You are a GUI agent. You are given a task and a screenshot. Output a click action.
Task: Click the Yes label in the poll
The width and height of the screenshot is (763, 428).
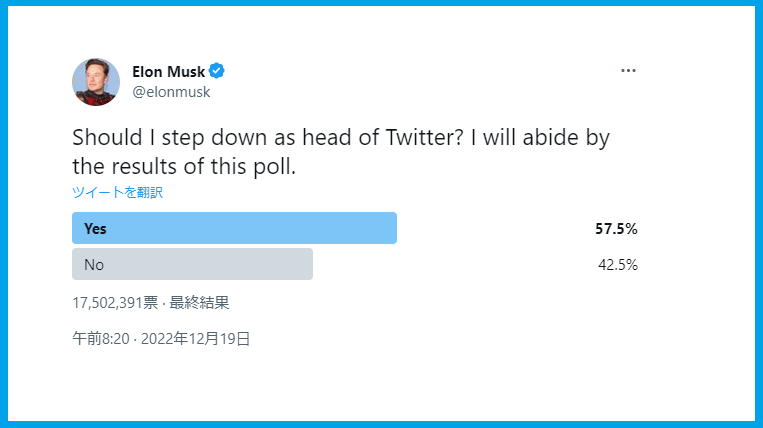95,229
